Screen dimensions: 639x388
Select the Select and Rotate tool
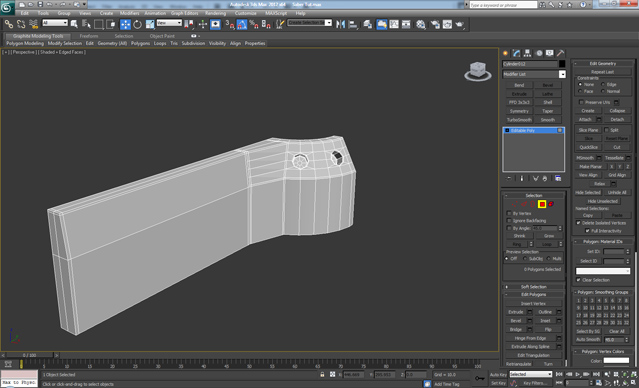click(138, 24)
